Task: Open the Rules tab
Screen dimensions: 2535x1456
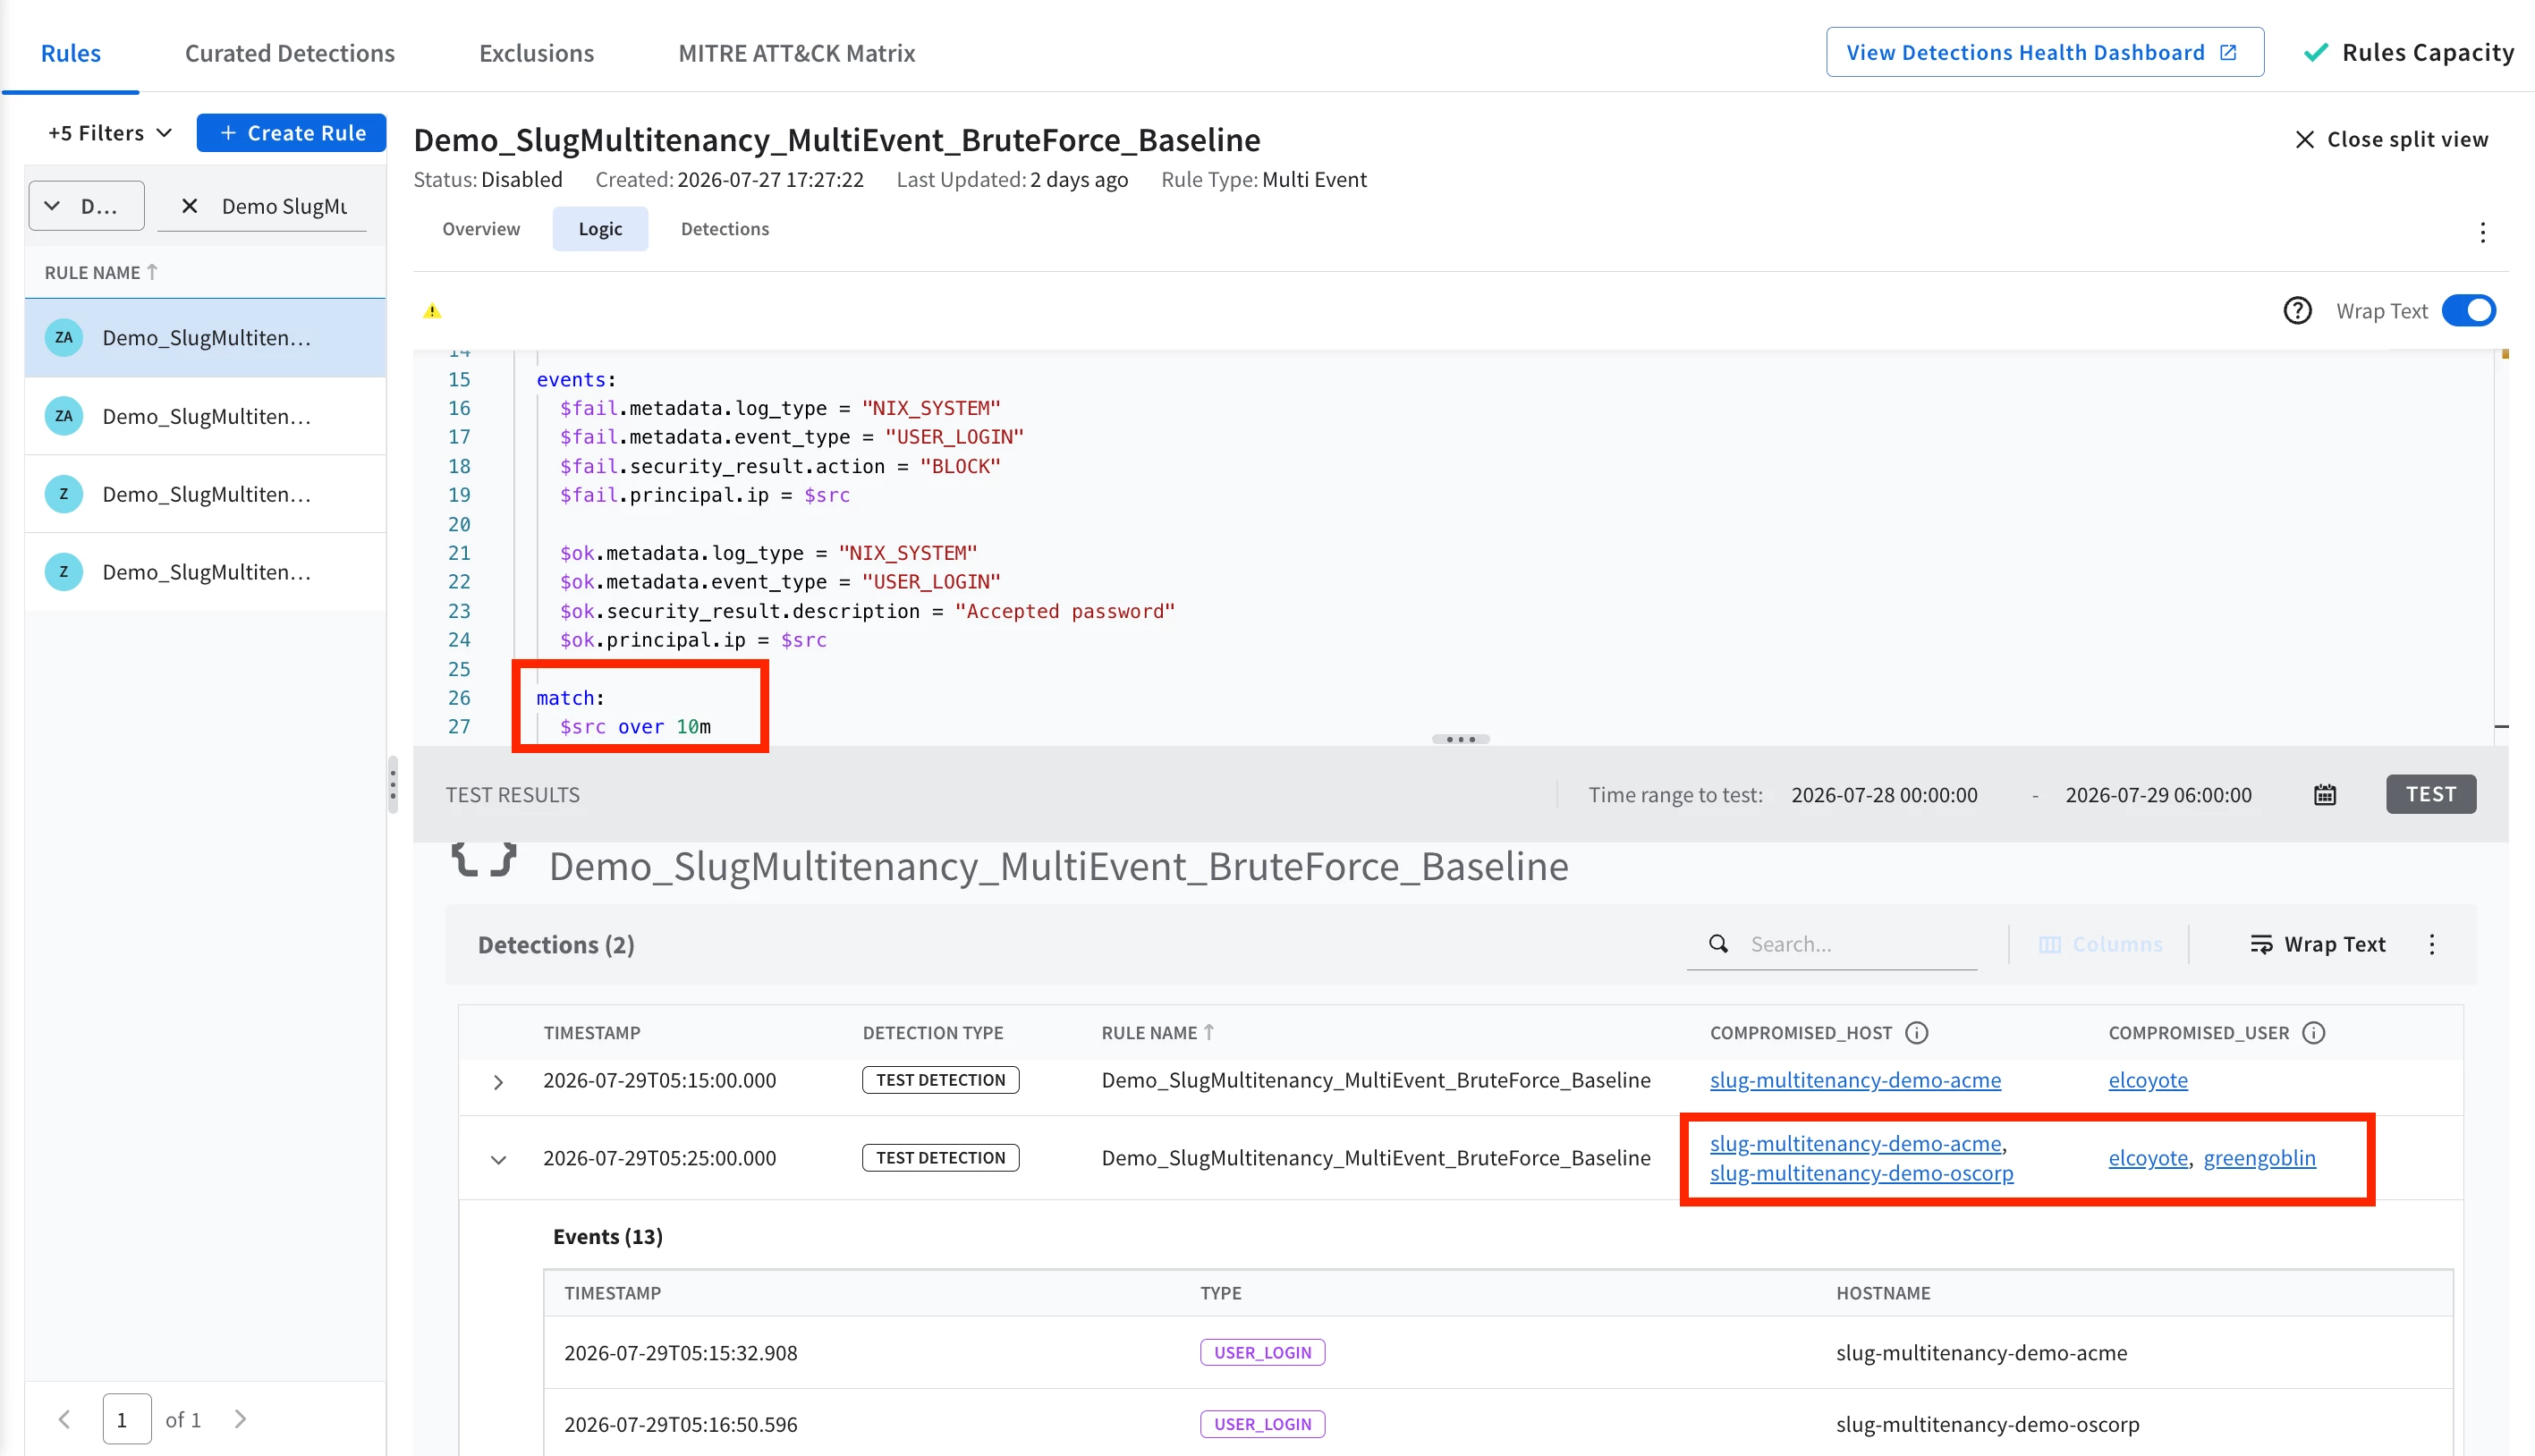Action: 70,53
